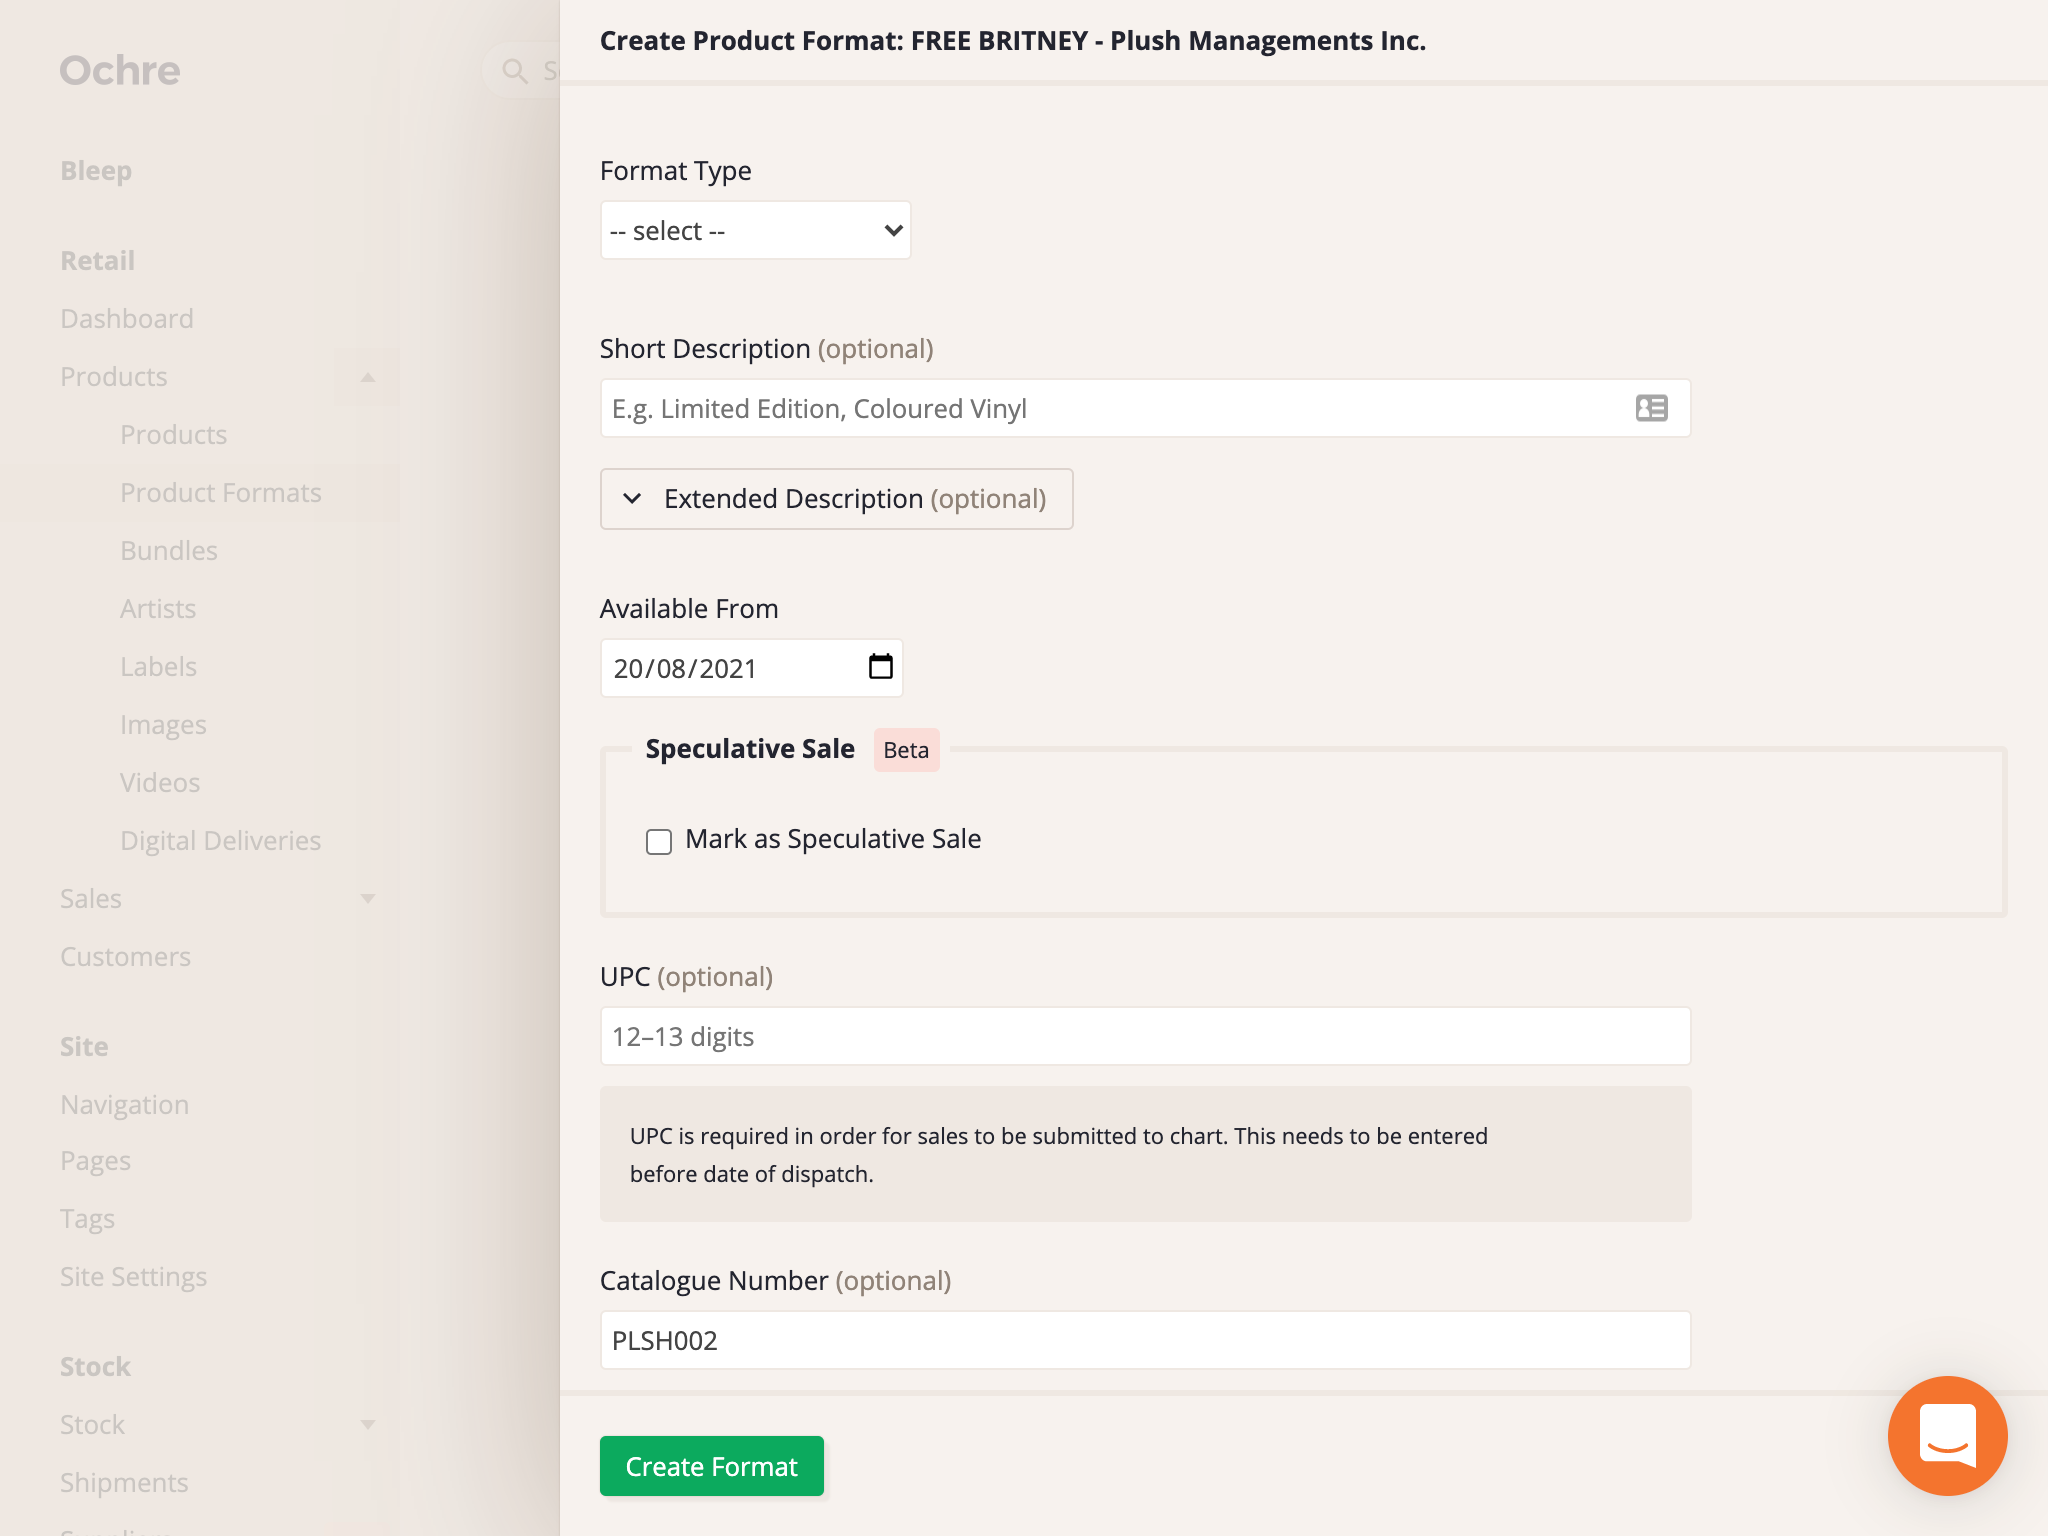
Task: Enable Mark as Speculative Sale checkbox
Action: pos(659,842)
